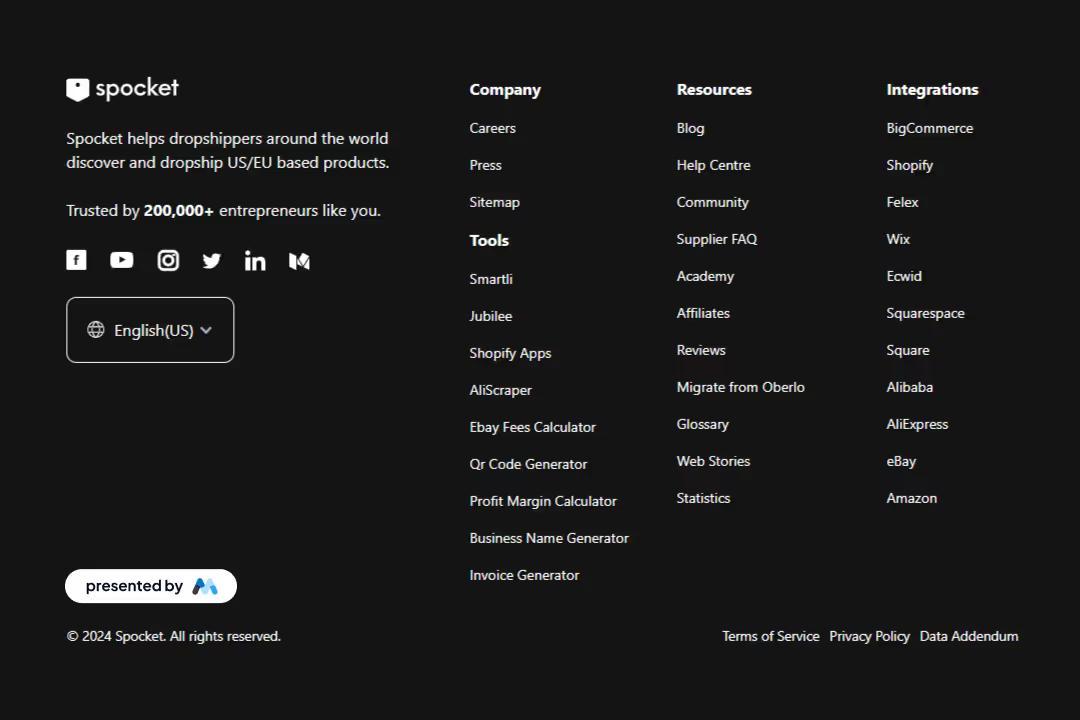
Task: Open the Qr Code Generator
Action: coord(528,464)
